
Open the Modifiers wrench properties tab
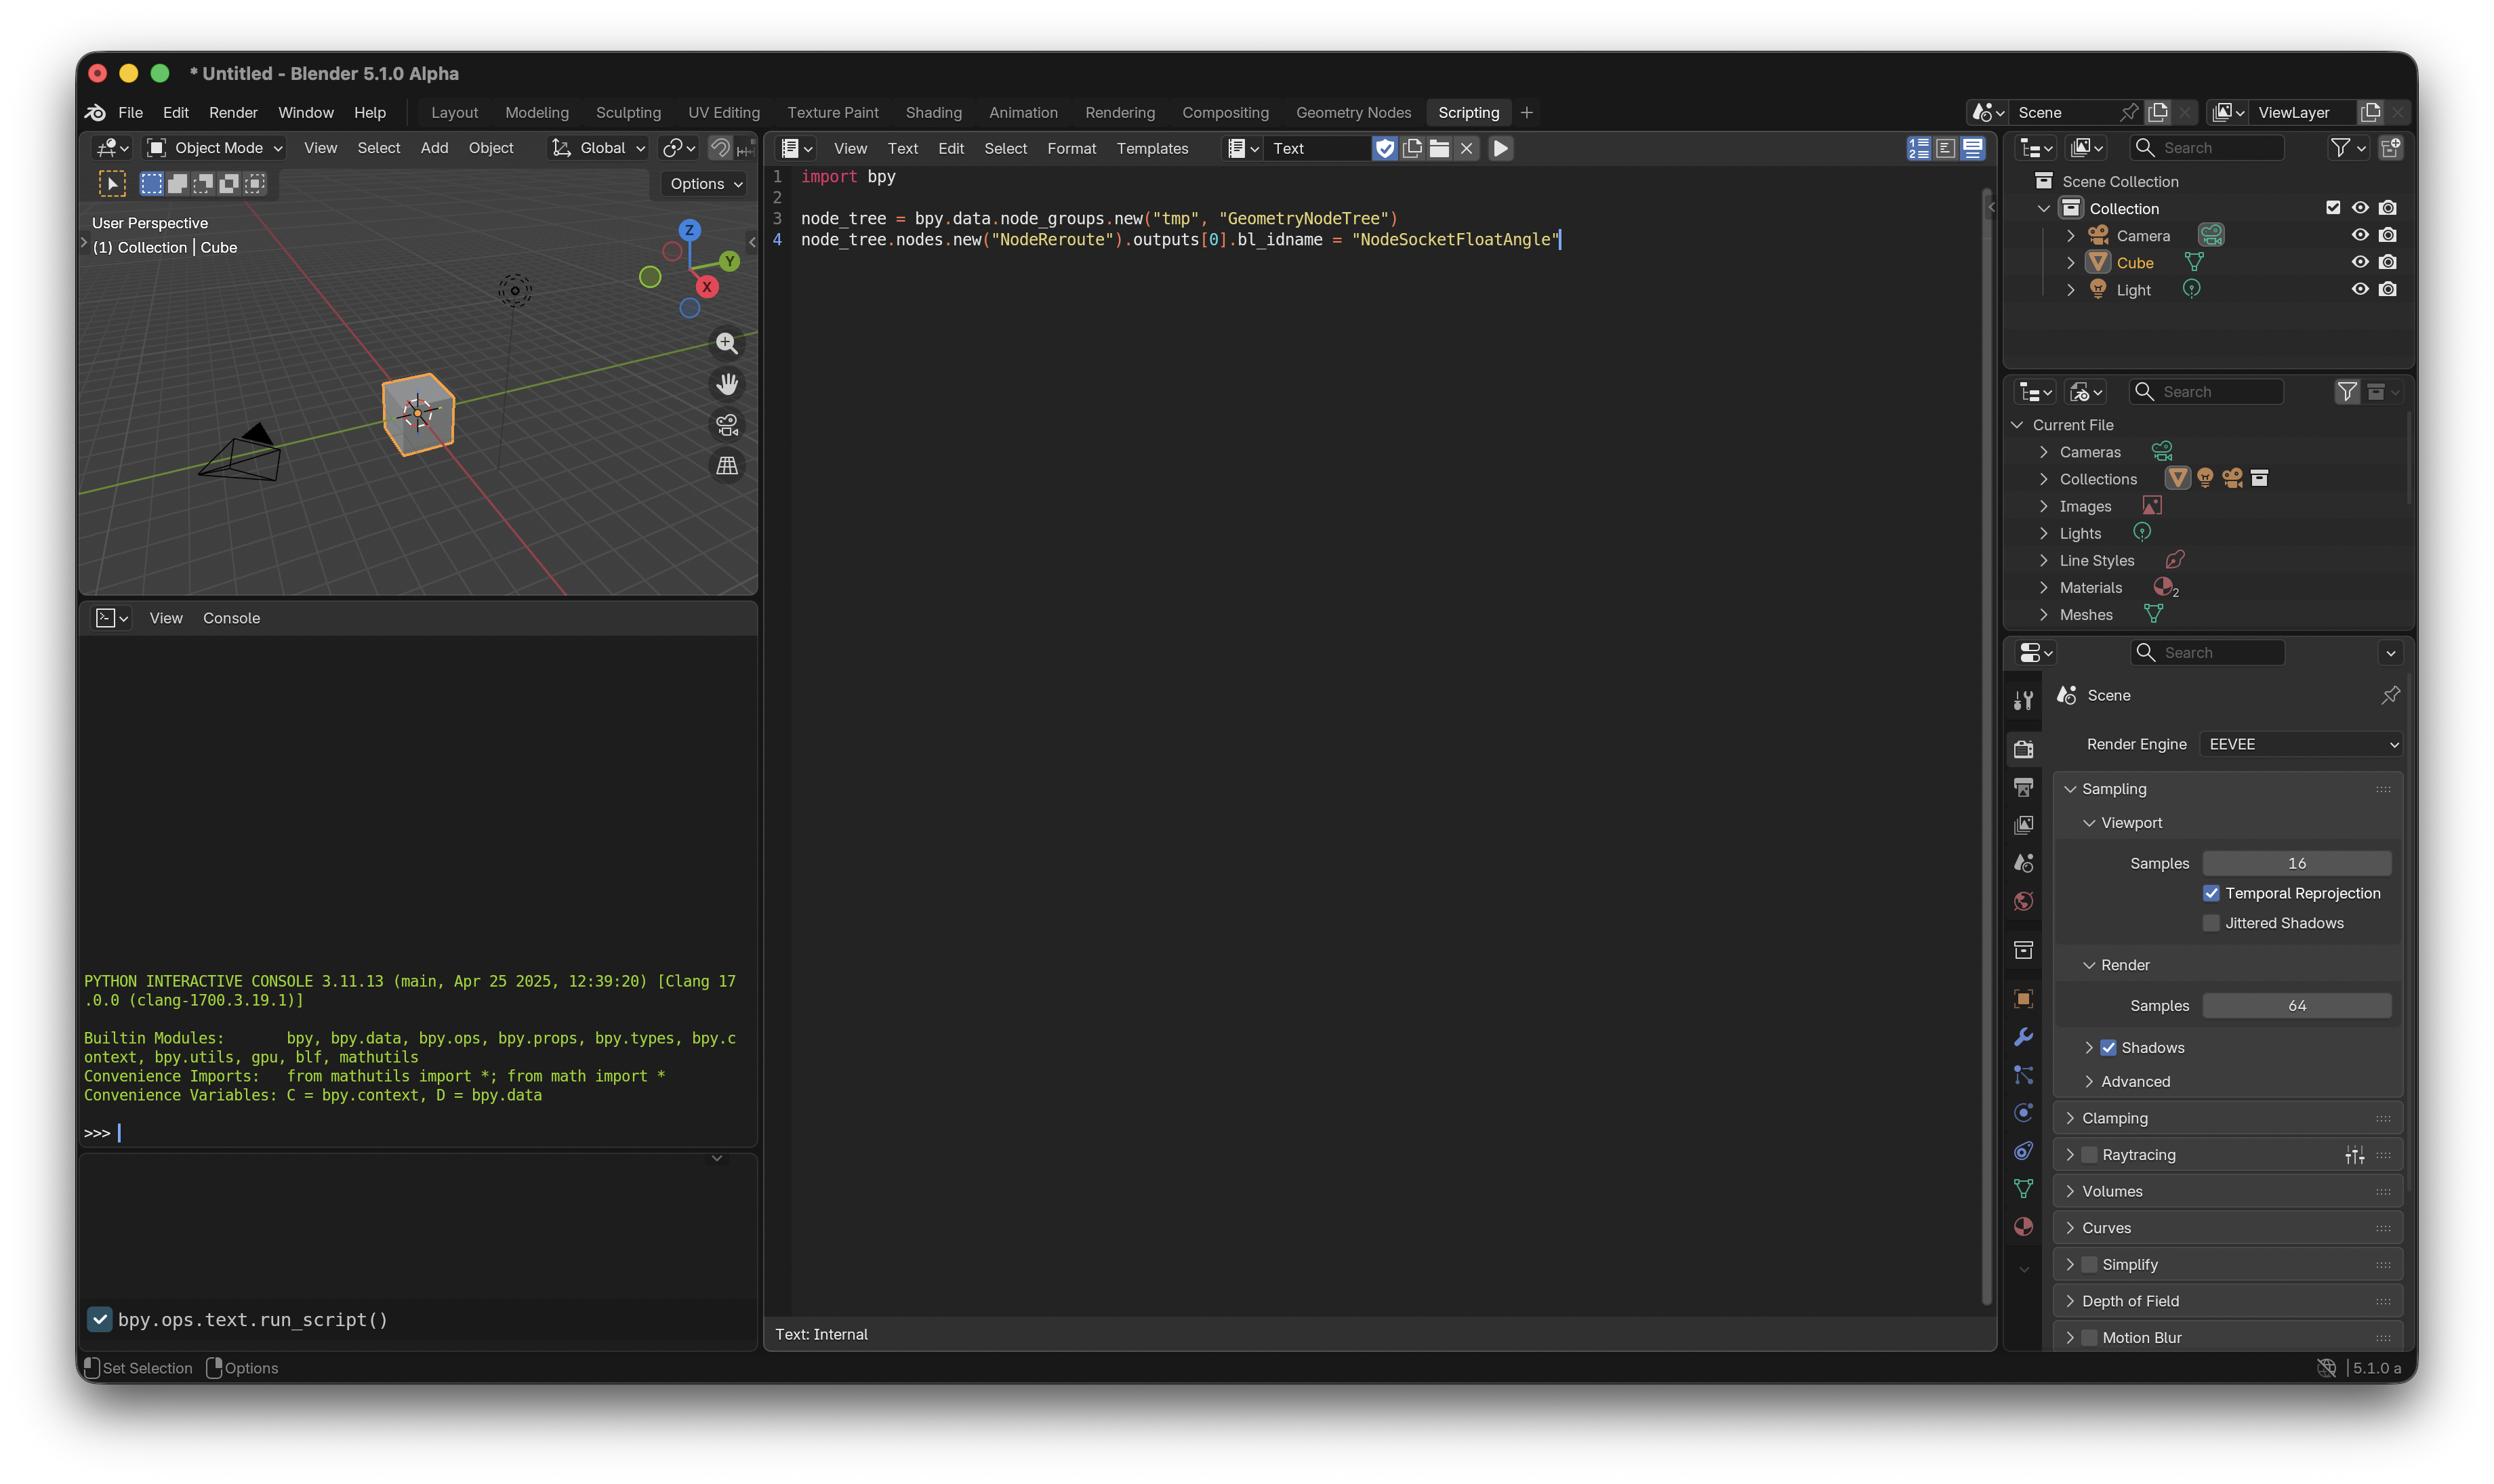2024,1037
